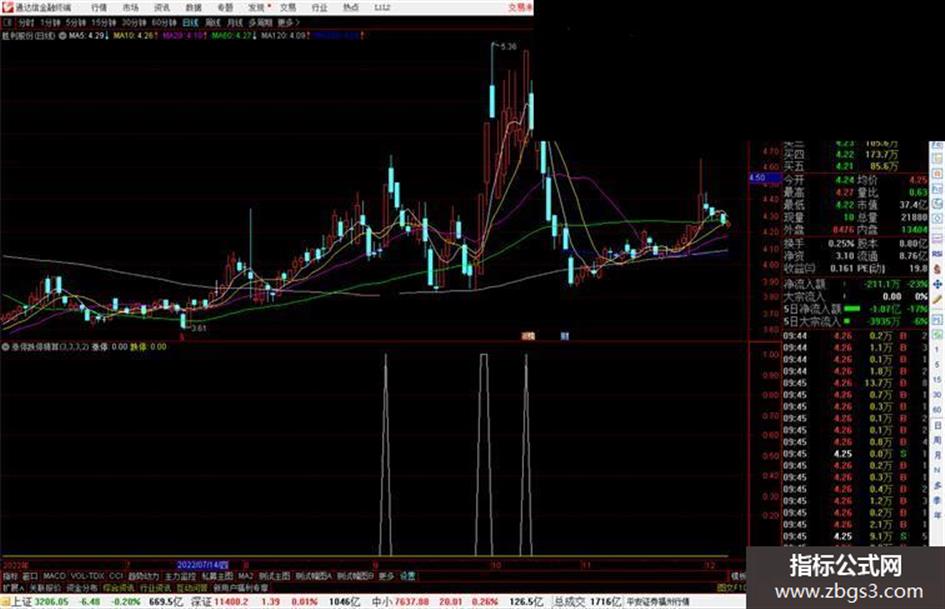Select the pencil drawing tool icon

(x=937, y=300)
